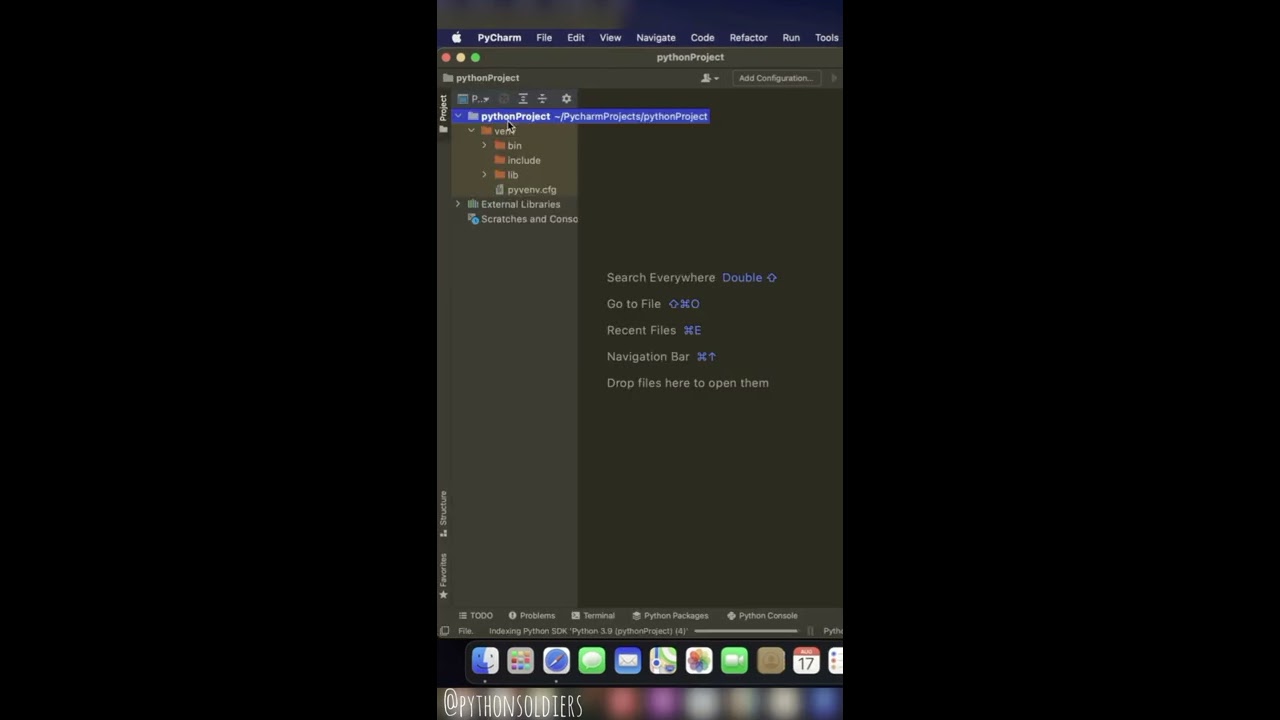Open Contacts from the Dock

[771, 660]
